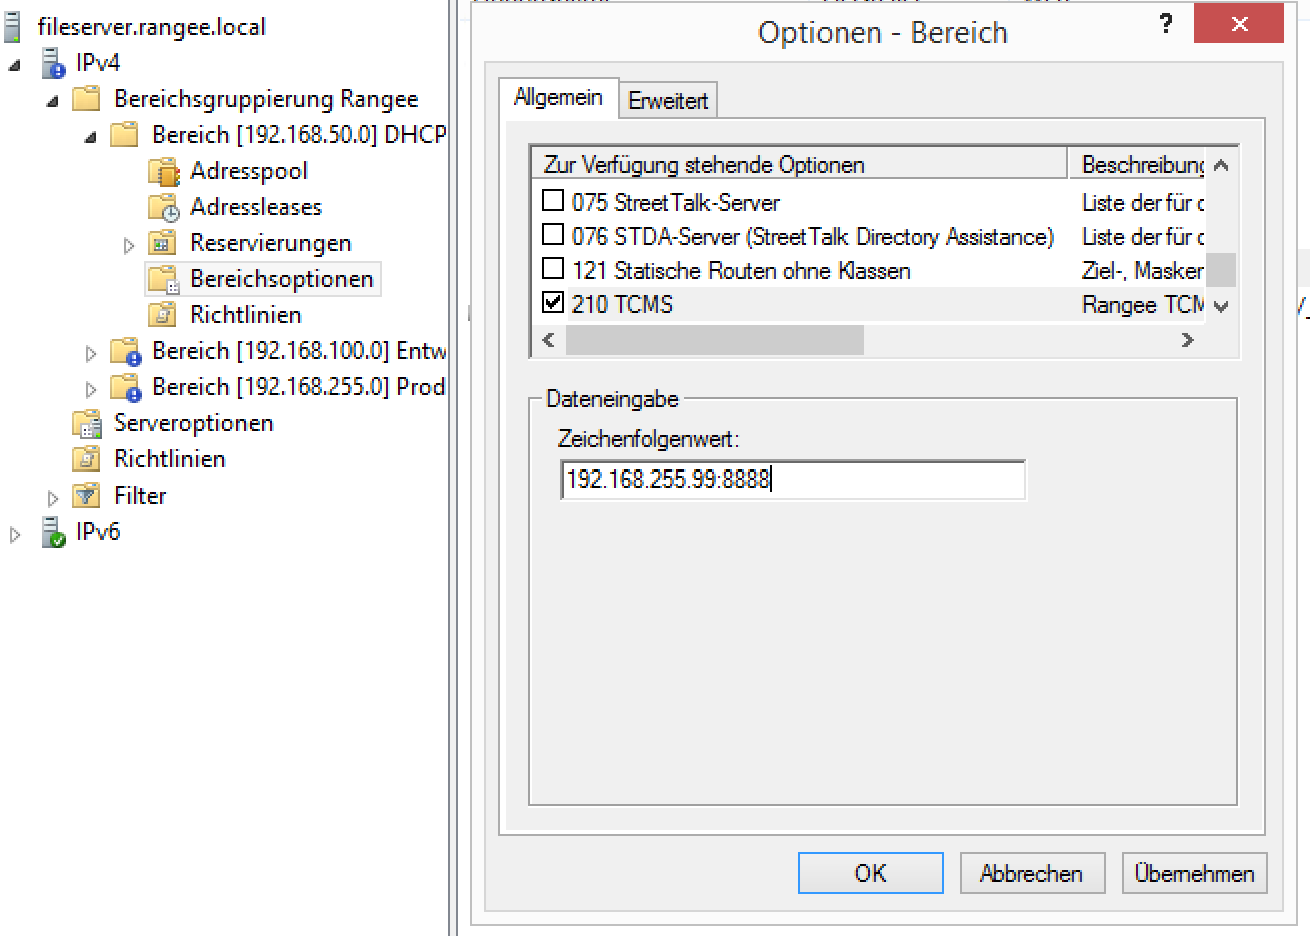Uncheck the 210 TCMS option
The width and height of the screenshot is (1310, 936).
pos(553,303)
